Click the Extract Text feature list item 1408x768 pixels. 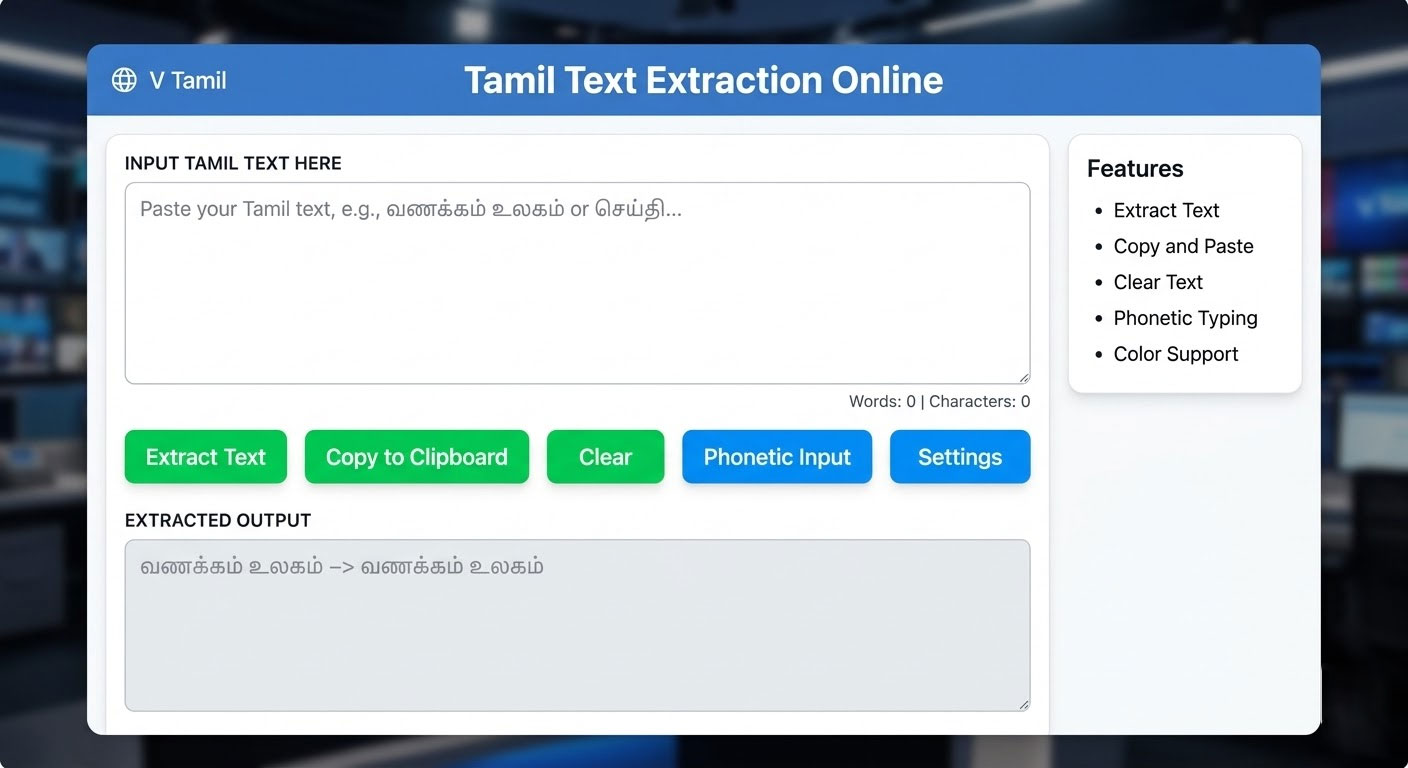pos(1166,210)
